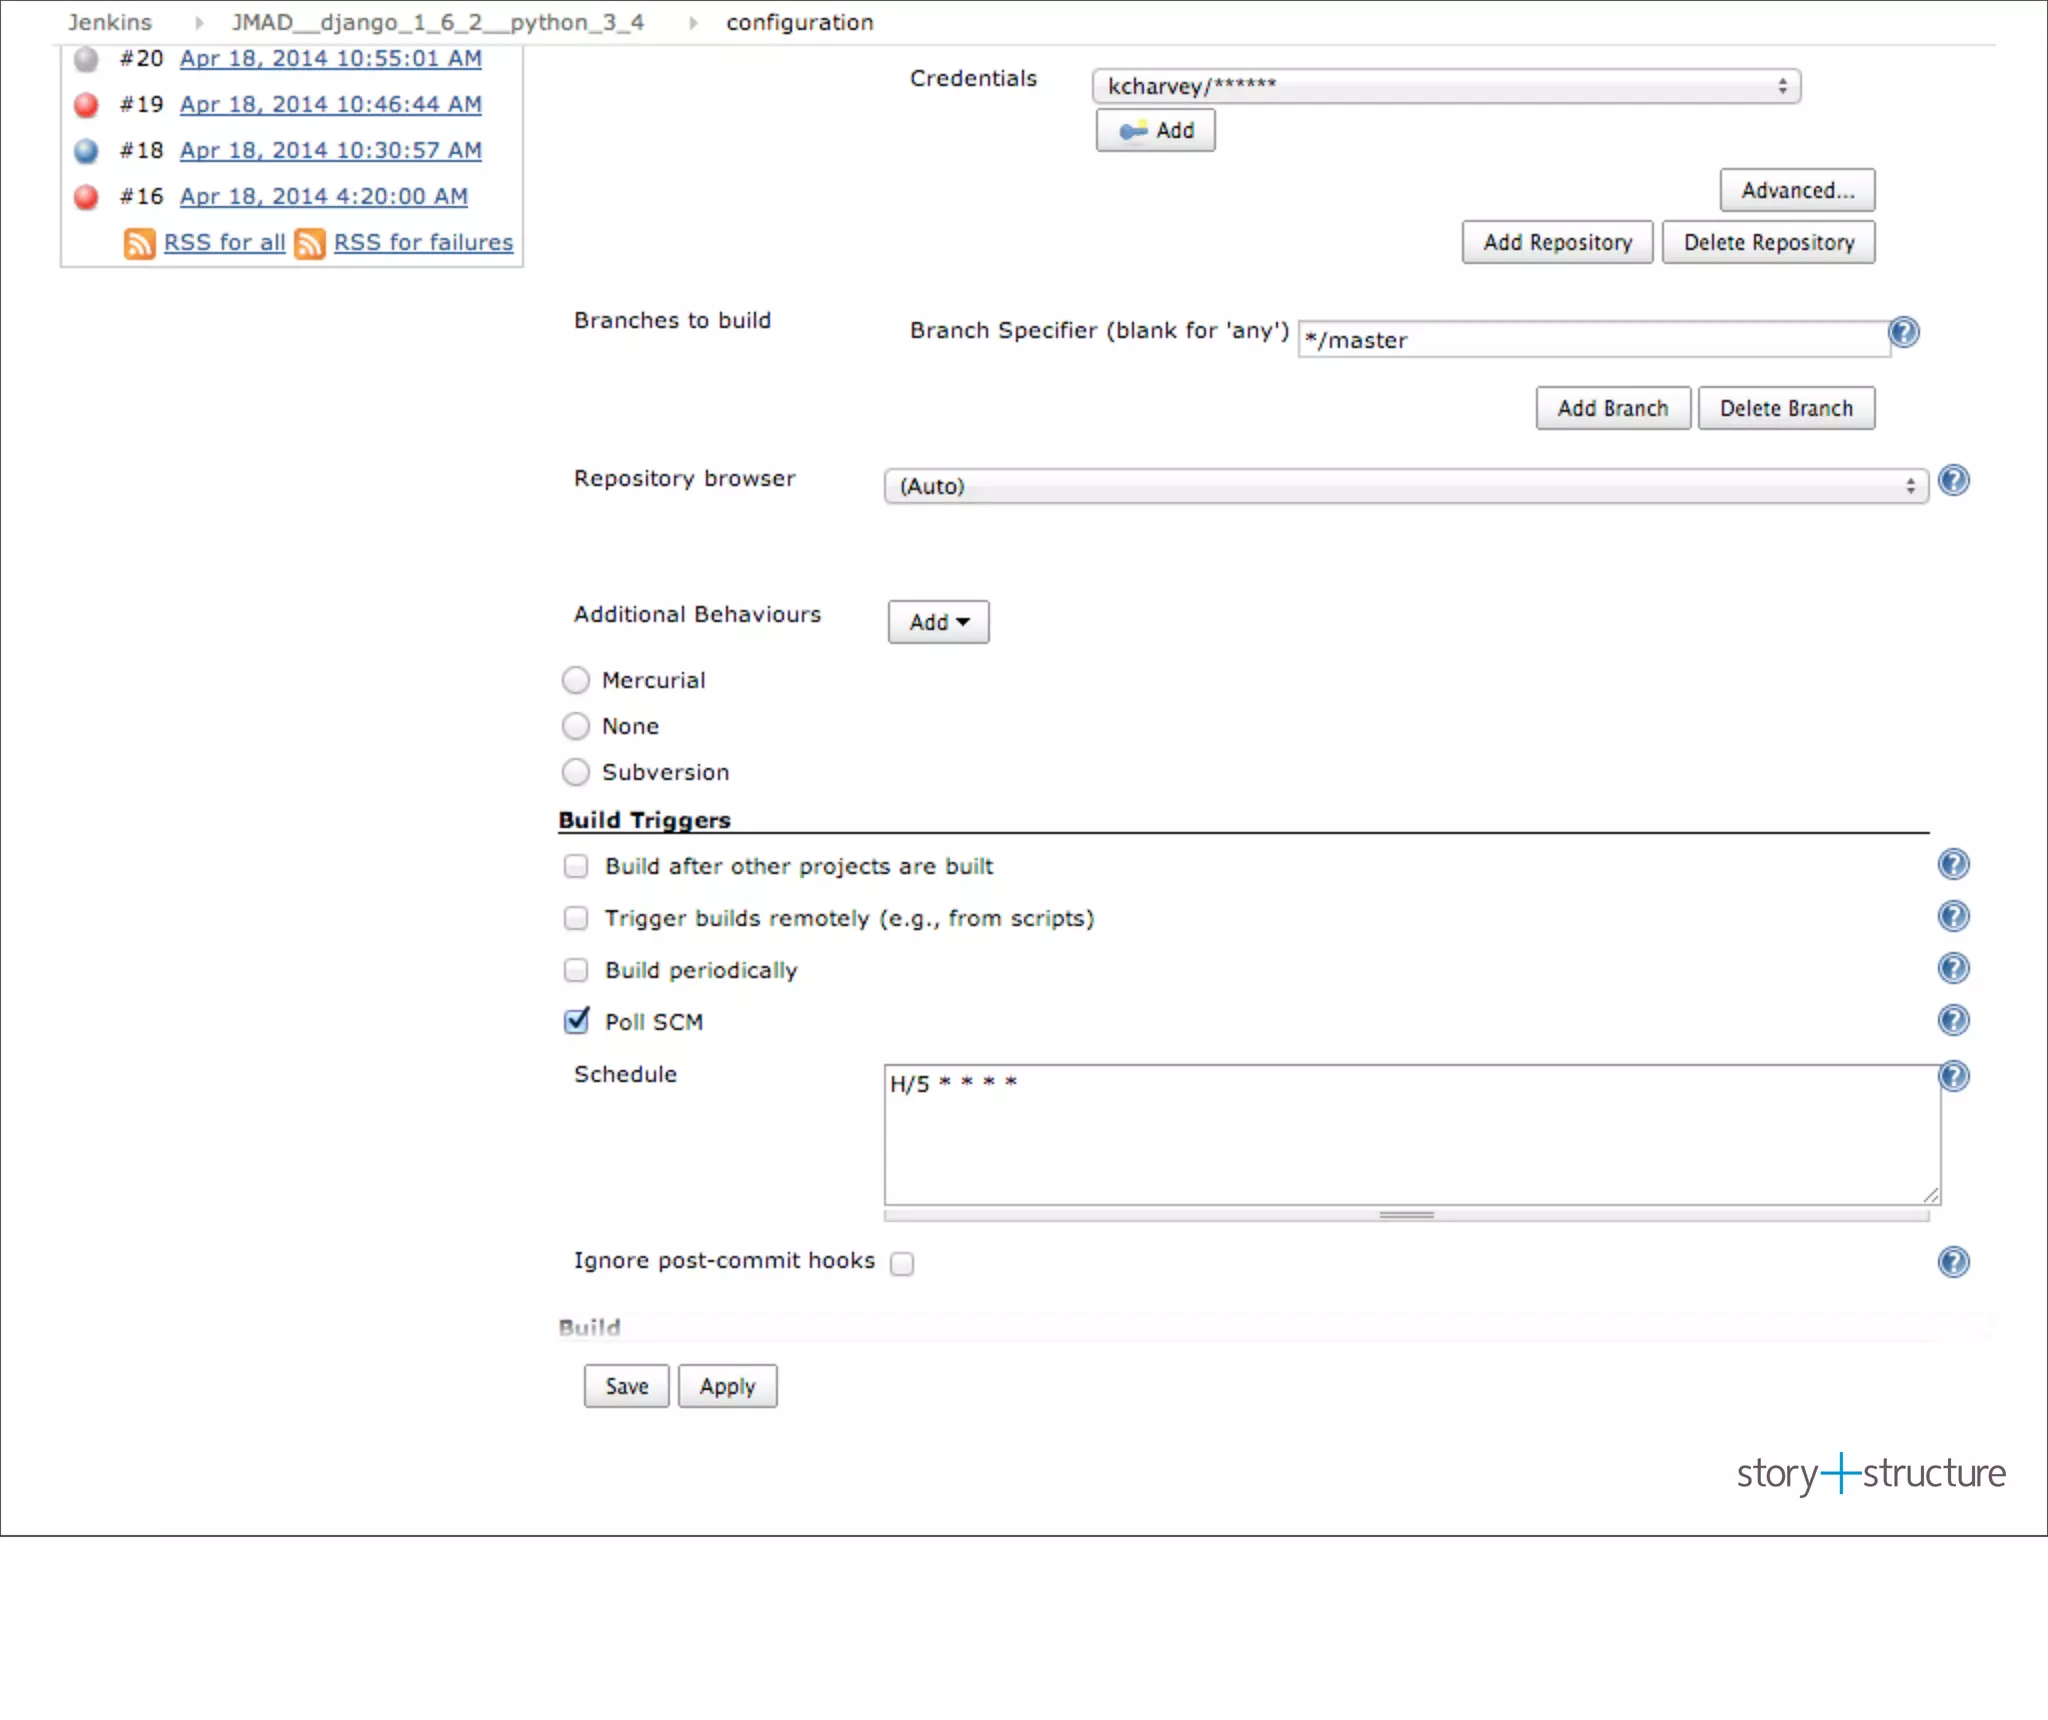Image resolution: width=2048 pixels, height=1720 pixels.
Task: Apply the configuration changes
Action: click(x=727, y=1386)
